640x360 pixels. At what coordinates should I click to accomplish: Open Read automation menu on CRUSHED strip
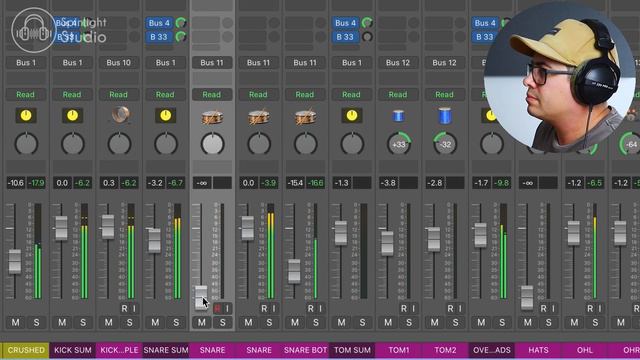click(x=25, y=95)
